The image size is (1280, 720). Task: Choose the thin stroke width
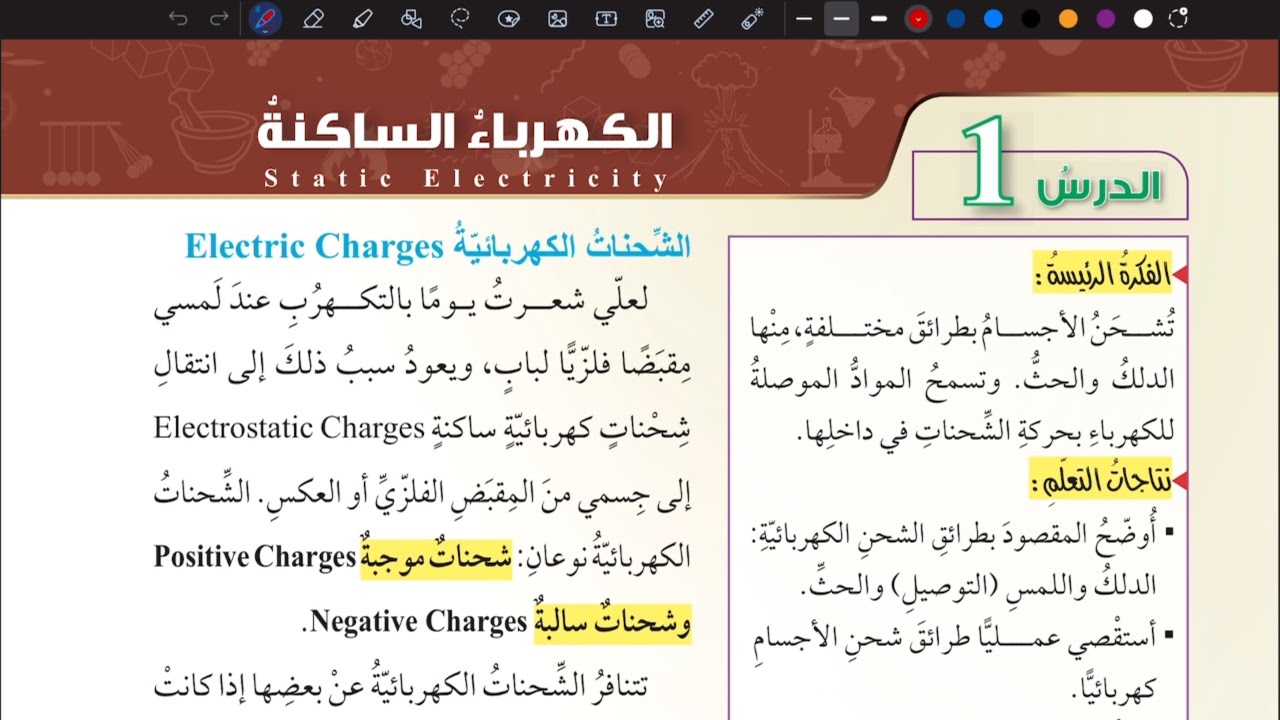click(804, 19)
